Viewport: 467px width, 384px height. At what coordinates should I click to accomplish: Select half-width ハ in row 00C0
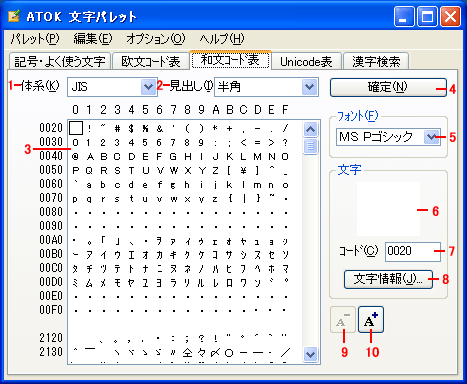point(215,269)
